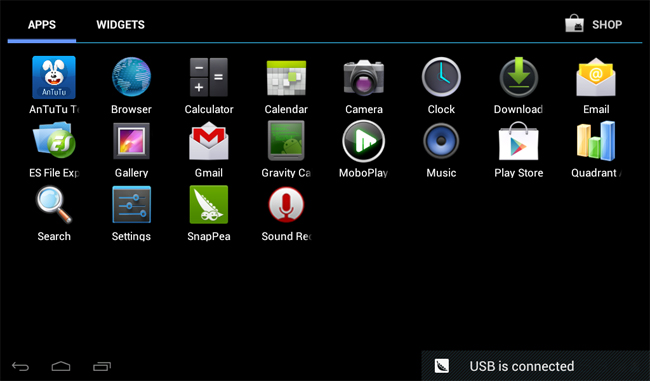Open the SHOP button
650x381 pixels.
tap(594, 24)
